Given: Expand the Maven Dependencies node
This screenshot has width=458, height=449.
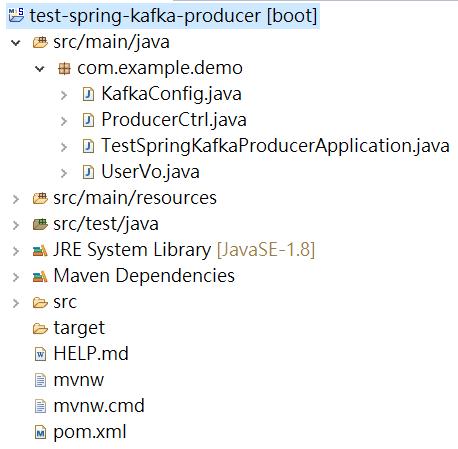Looking at the screenshot, I should (16, 277).
